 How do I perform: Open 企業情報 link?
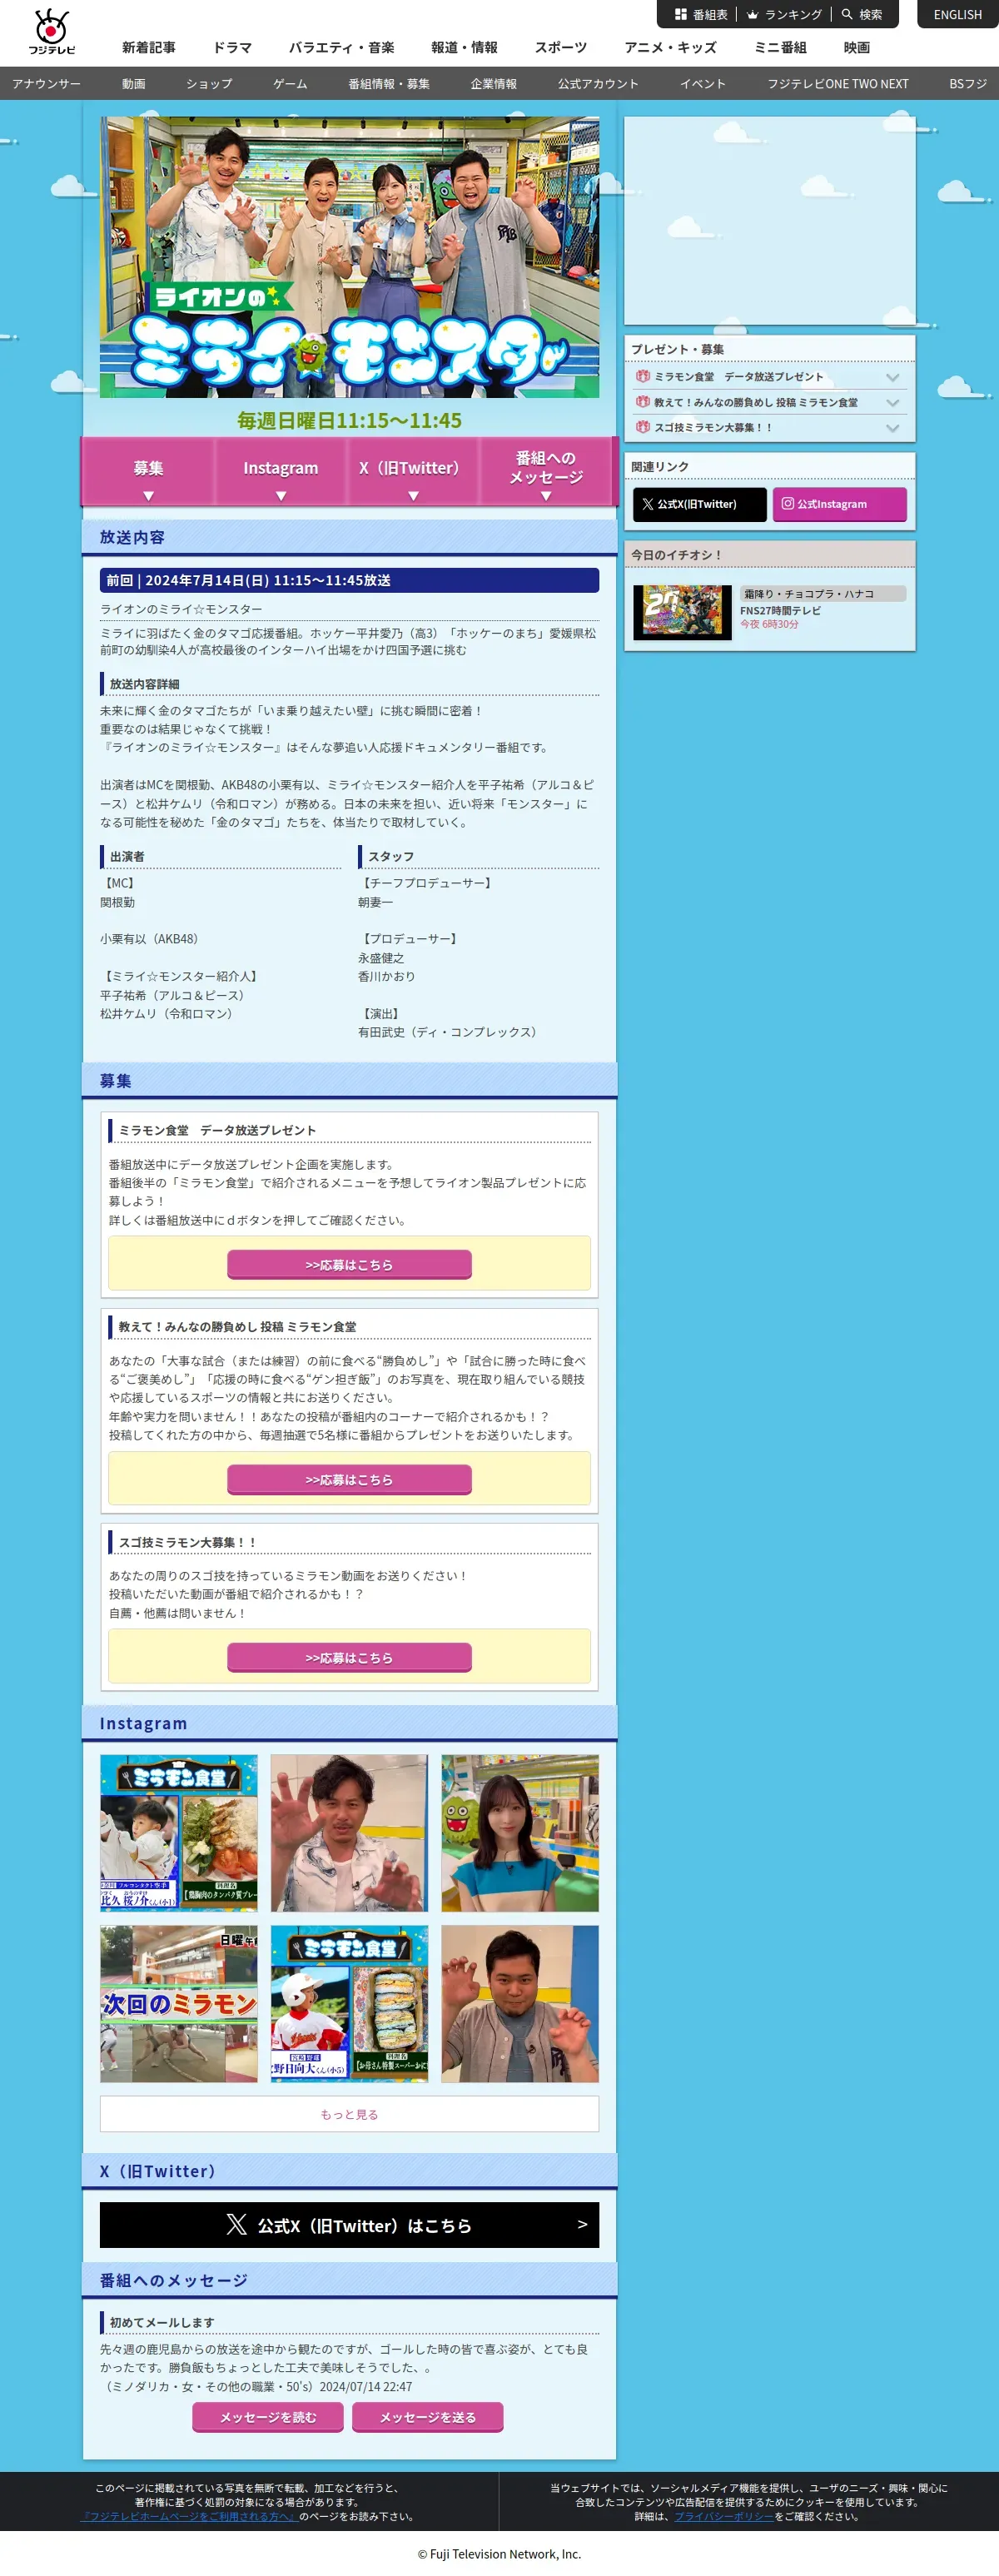click(x=494, y=84)
